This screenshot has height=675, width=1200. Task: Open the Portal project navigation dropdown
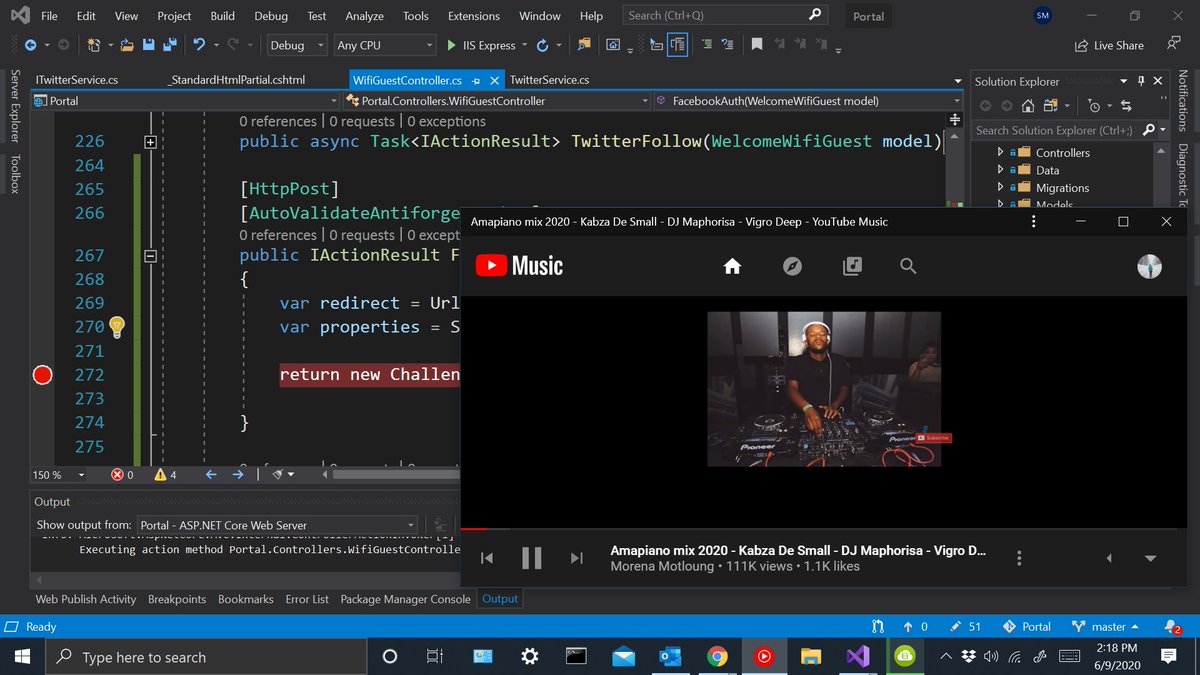coord(186,101)
